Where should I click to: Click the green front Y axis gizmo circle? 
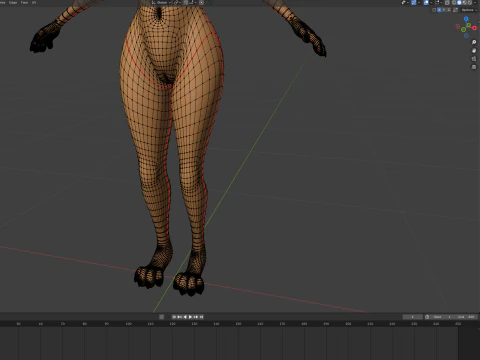pyautogui.click(x=463, y=30)
